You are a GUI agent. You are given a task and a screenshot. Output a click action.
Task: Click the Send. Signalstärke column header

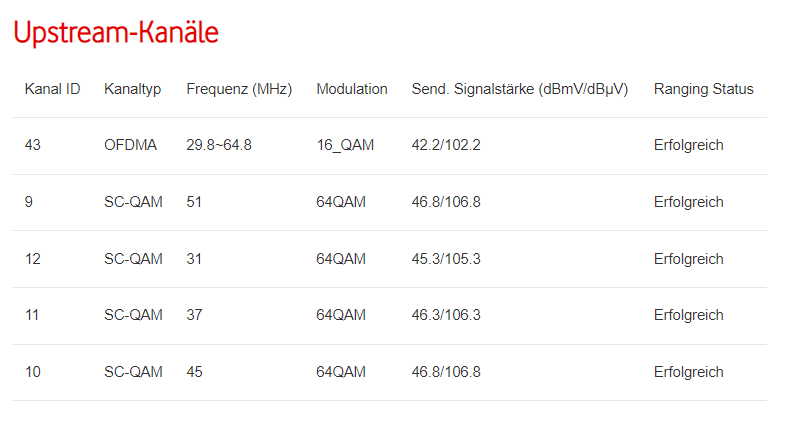519,89
